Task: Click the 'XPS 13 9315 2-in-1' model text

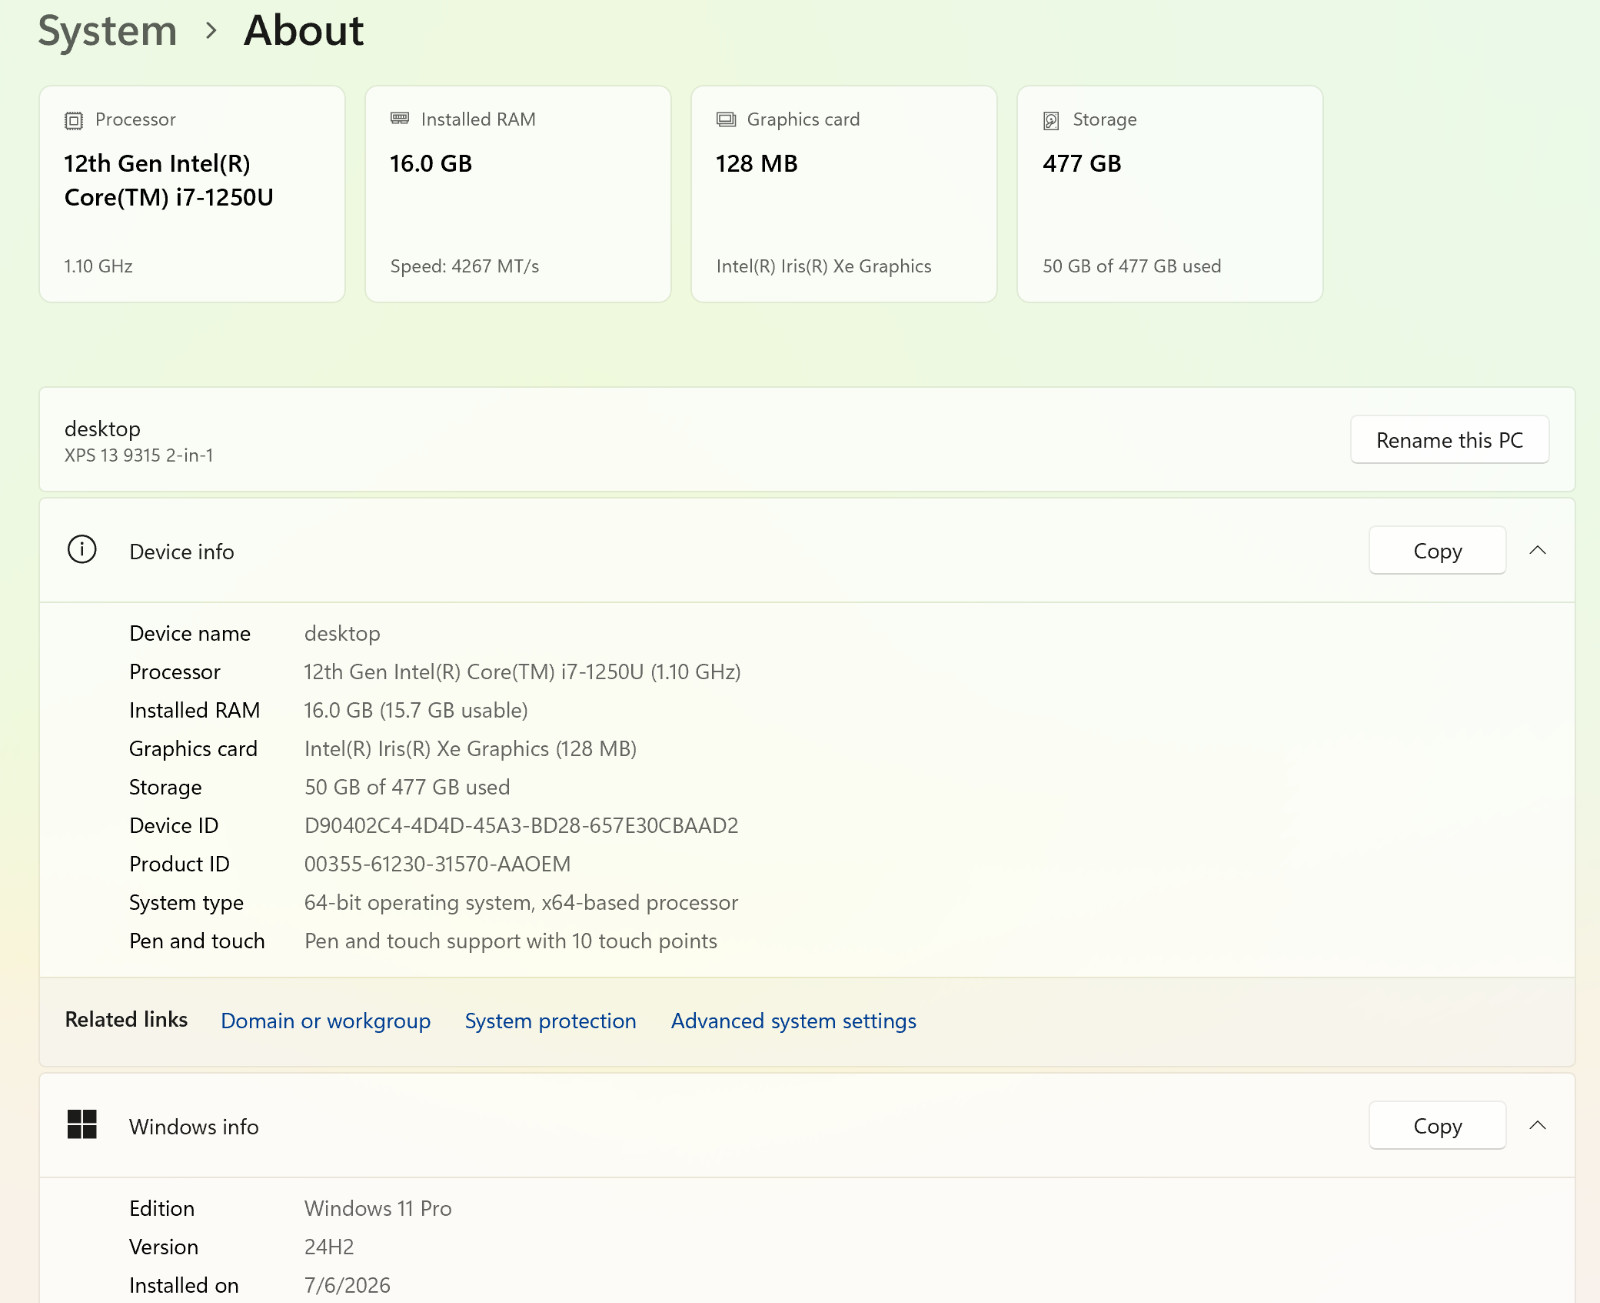Action: click(x=139, y=455)
